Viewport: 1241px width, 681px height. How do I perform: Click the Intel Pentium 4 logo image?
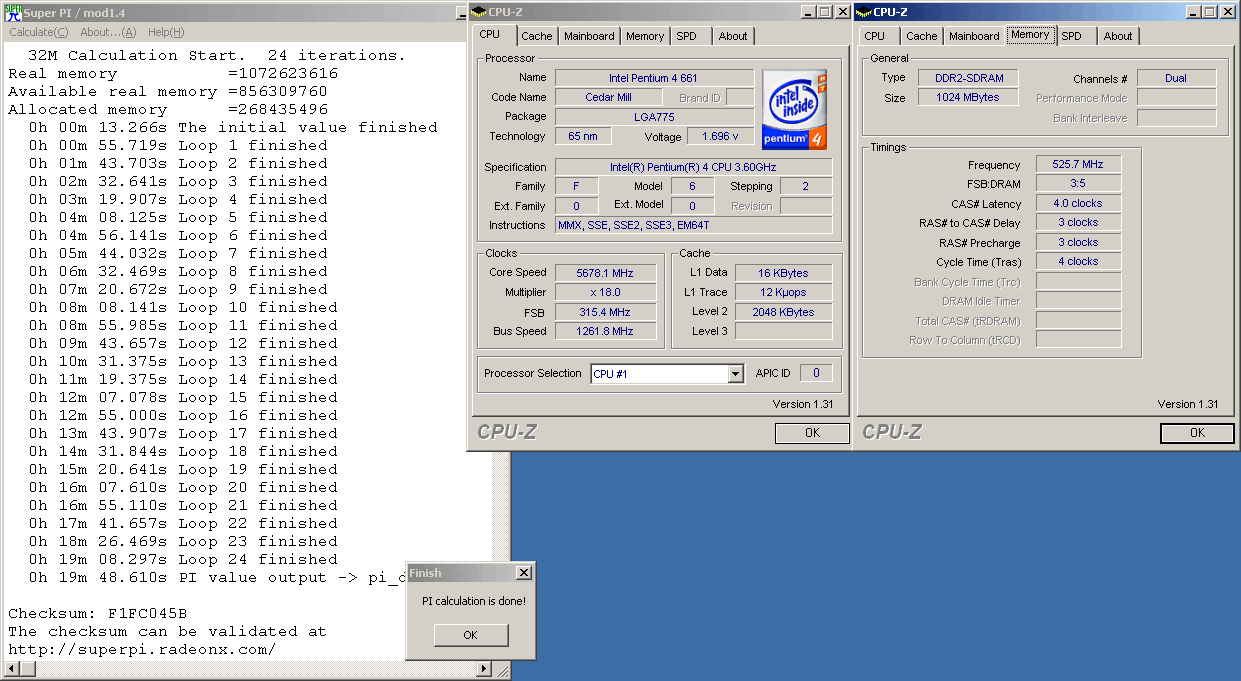[x=795, y=109]
